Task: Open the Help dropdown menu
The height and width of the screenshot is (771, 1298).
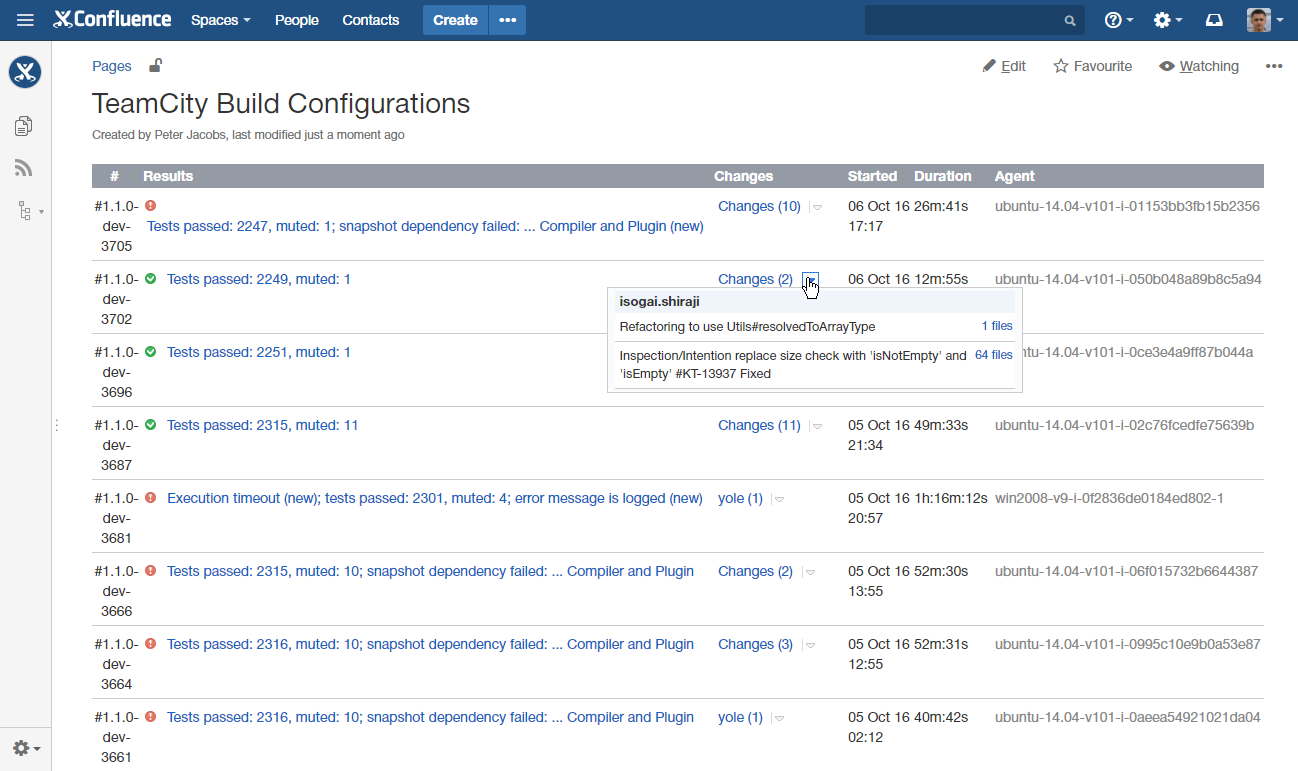Action: point(1118,20)
